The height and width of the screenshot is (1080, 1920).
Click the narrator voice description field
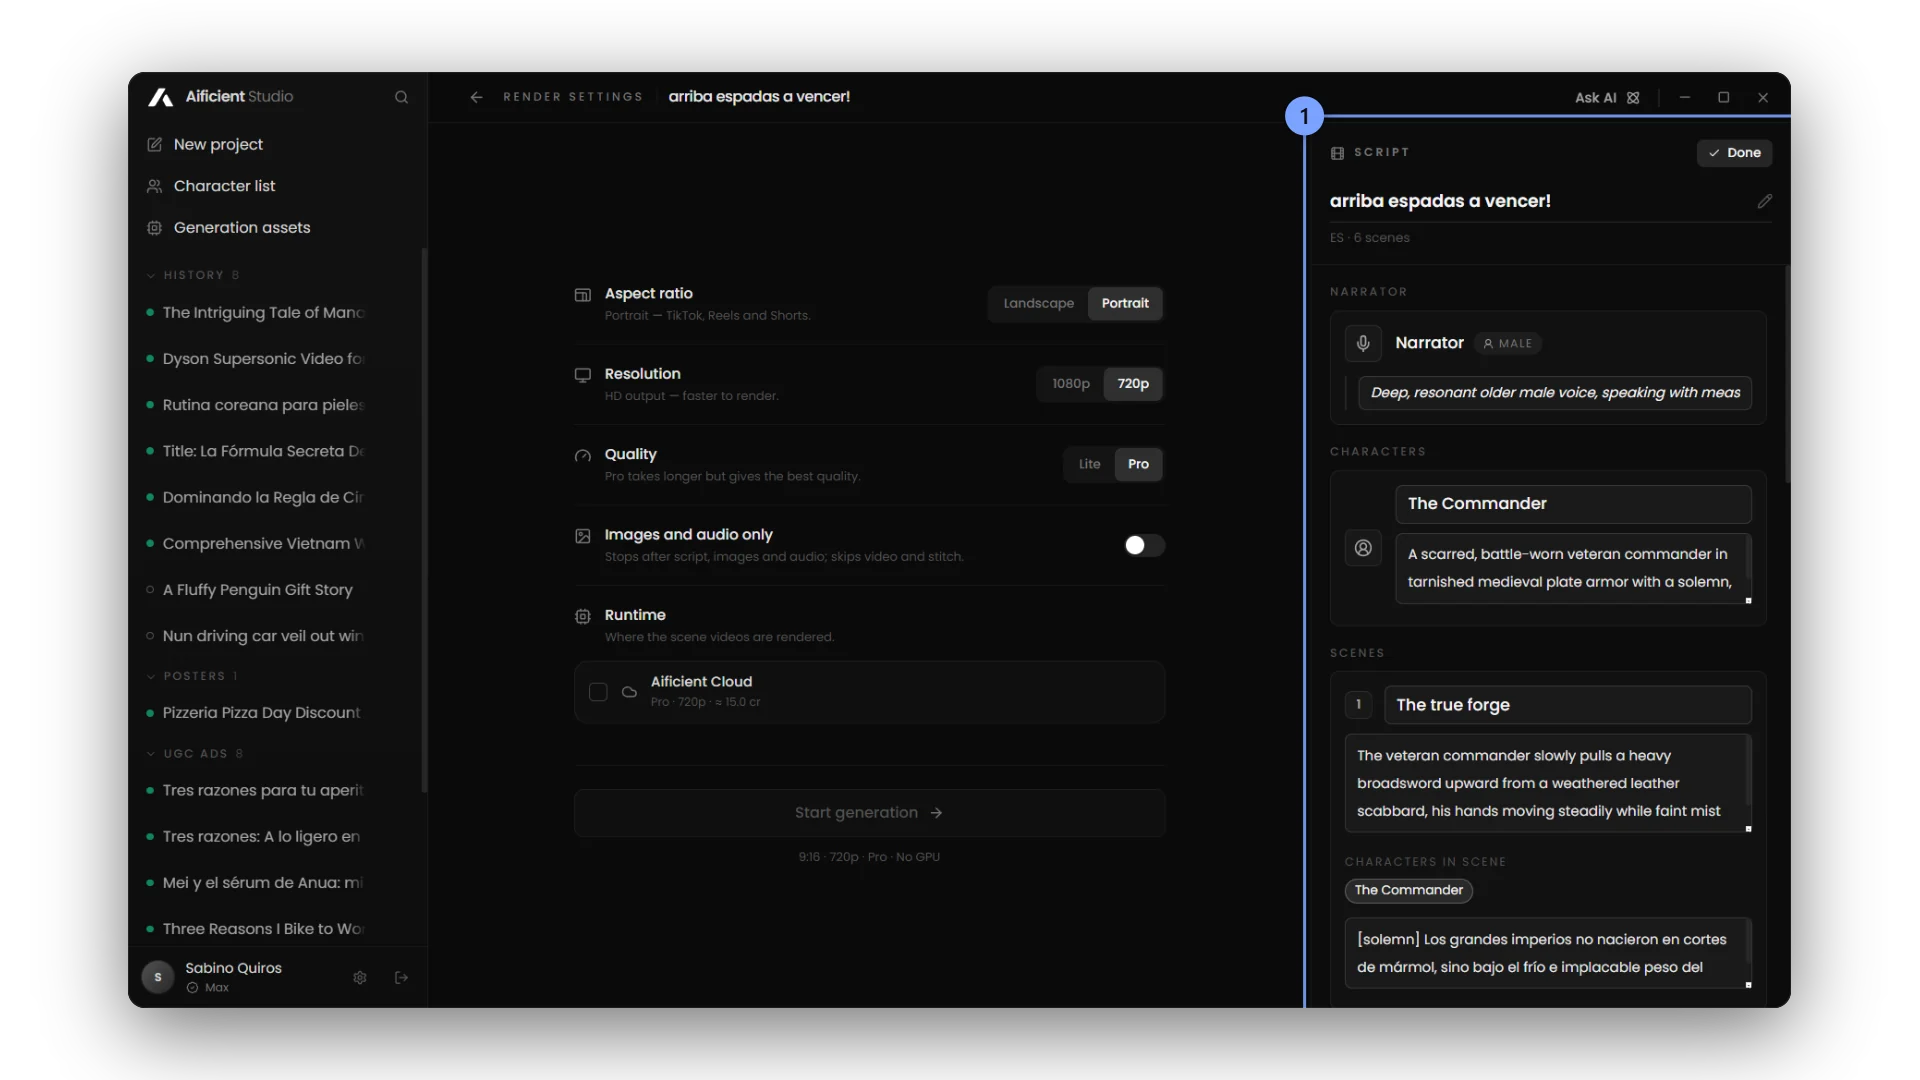point(1555,393)
